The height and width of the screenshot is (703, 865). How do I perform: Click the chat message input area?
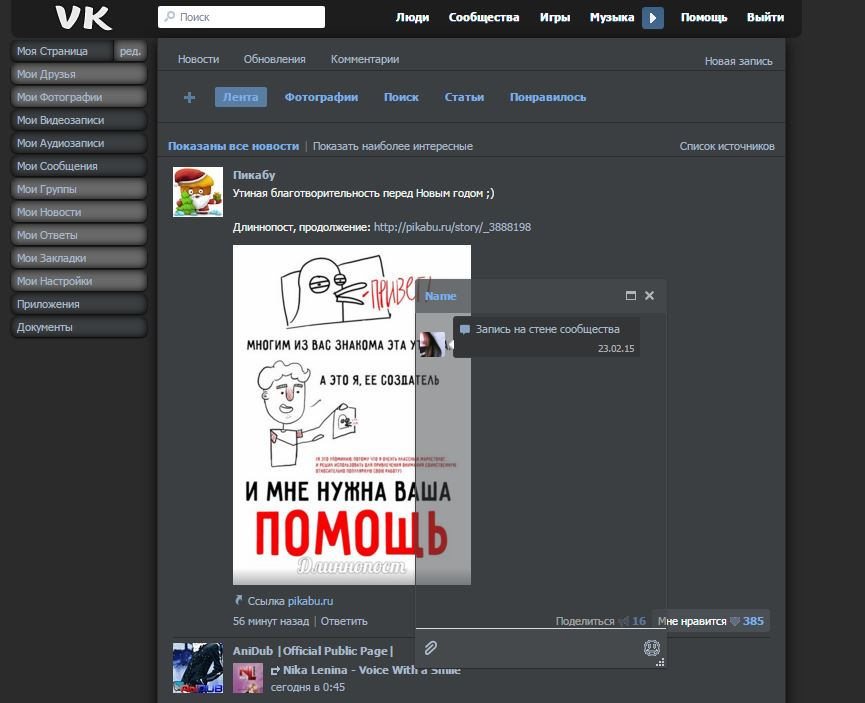(541, 648)
